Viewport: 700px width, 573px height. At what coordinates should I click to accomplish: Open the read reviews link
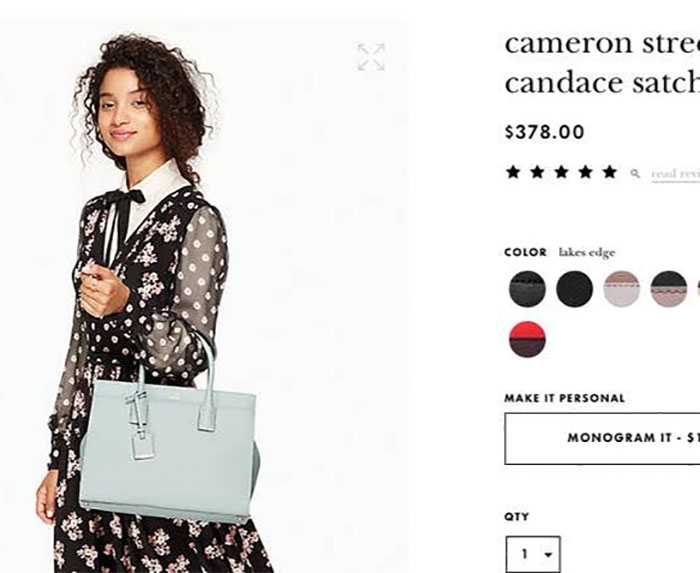(675, 174)
